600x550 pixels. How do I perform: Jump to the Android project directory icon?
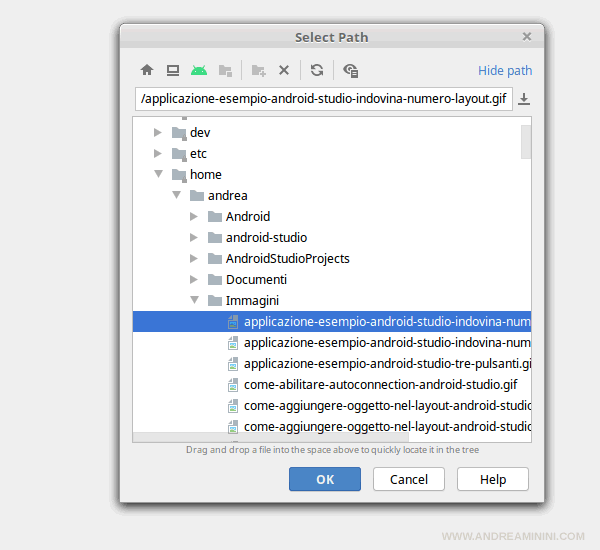[199, 70]
